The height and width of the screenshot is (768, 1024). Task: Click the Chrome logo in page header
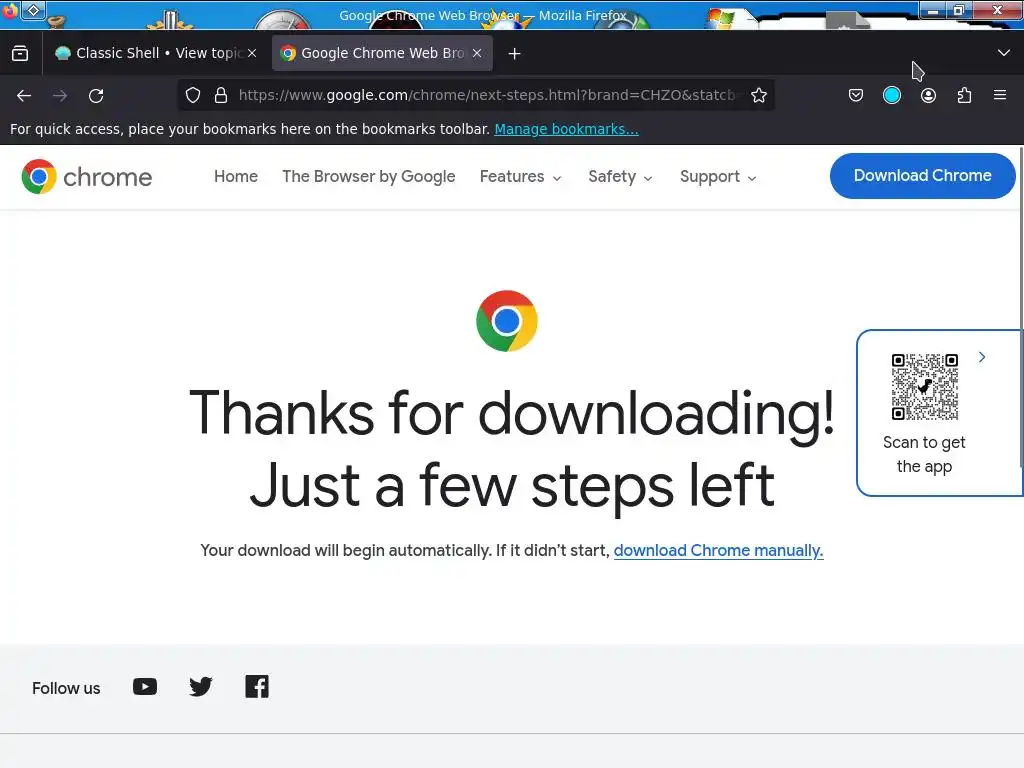point(86,177)
